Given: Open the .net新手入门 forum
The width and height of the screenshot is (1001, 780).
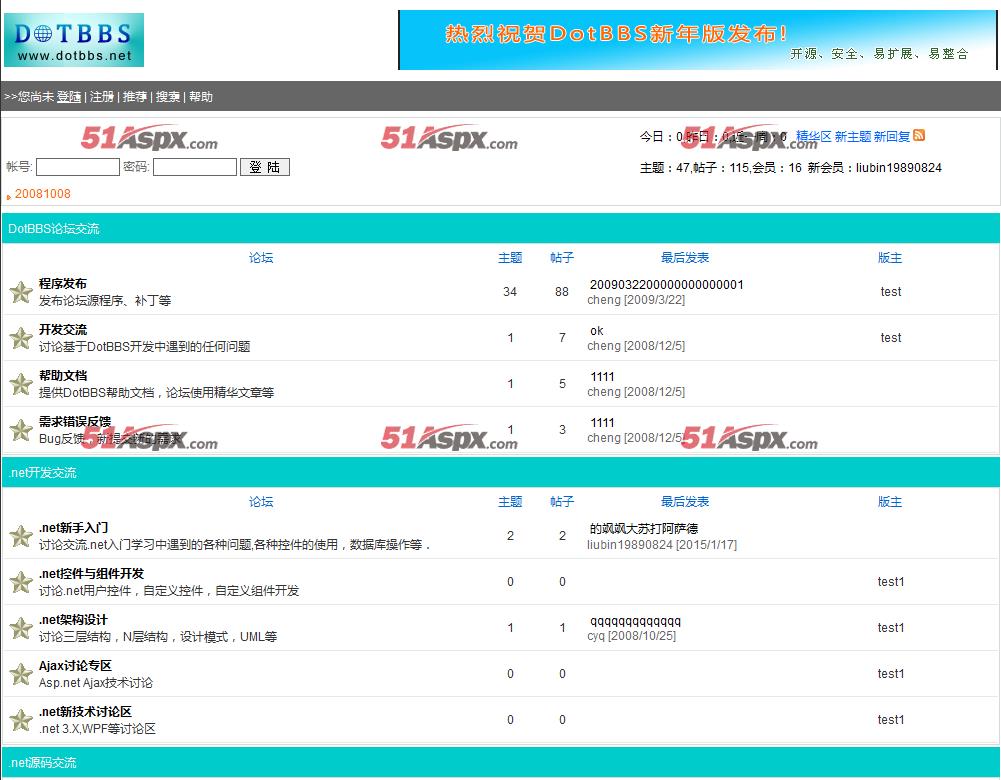Looking at the screenshot, I should click(x=73, y=527).
